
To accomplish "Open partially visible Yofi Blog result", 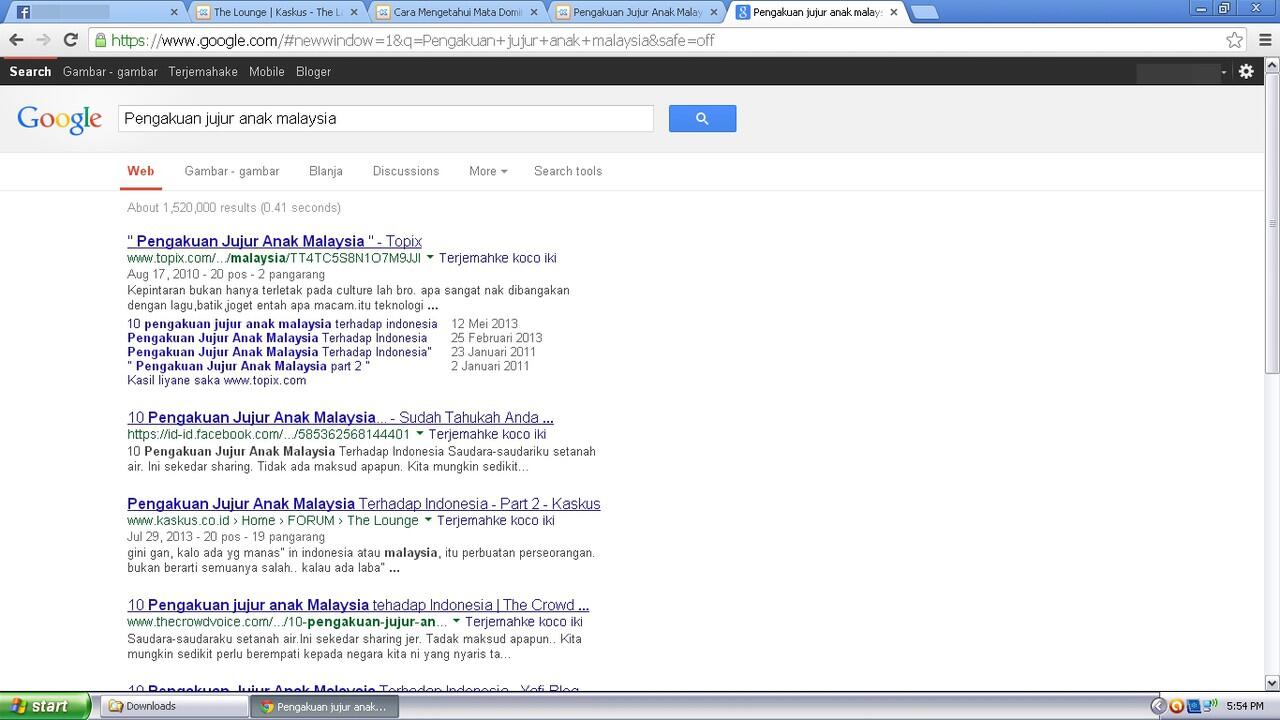I will [x=353, y=688].
